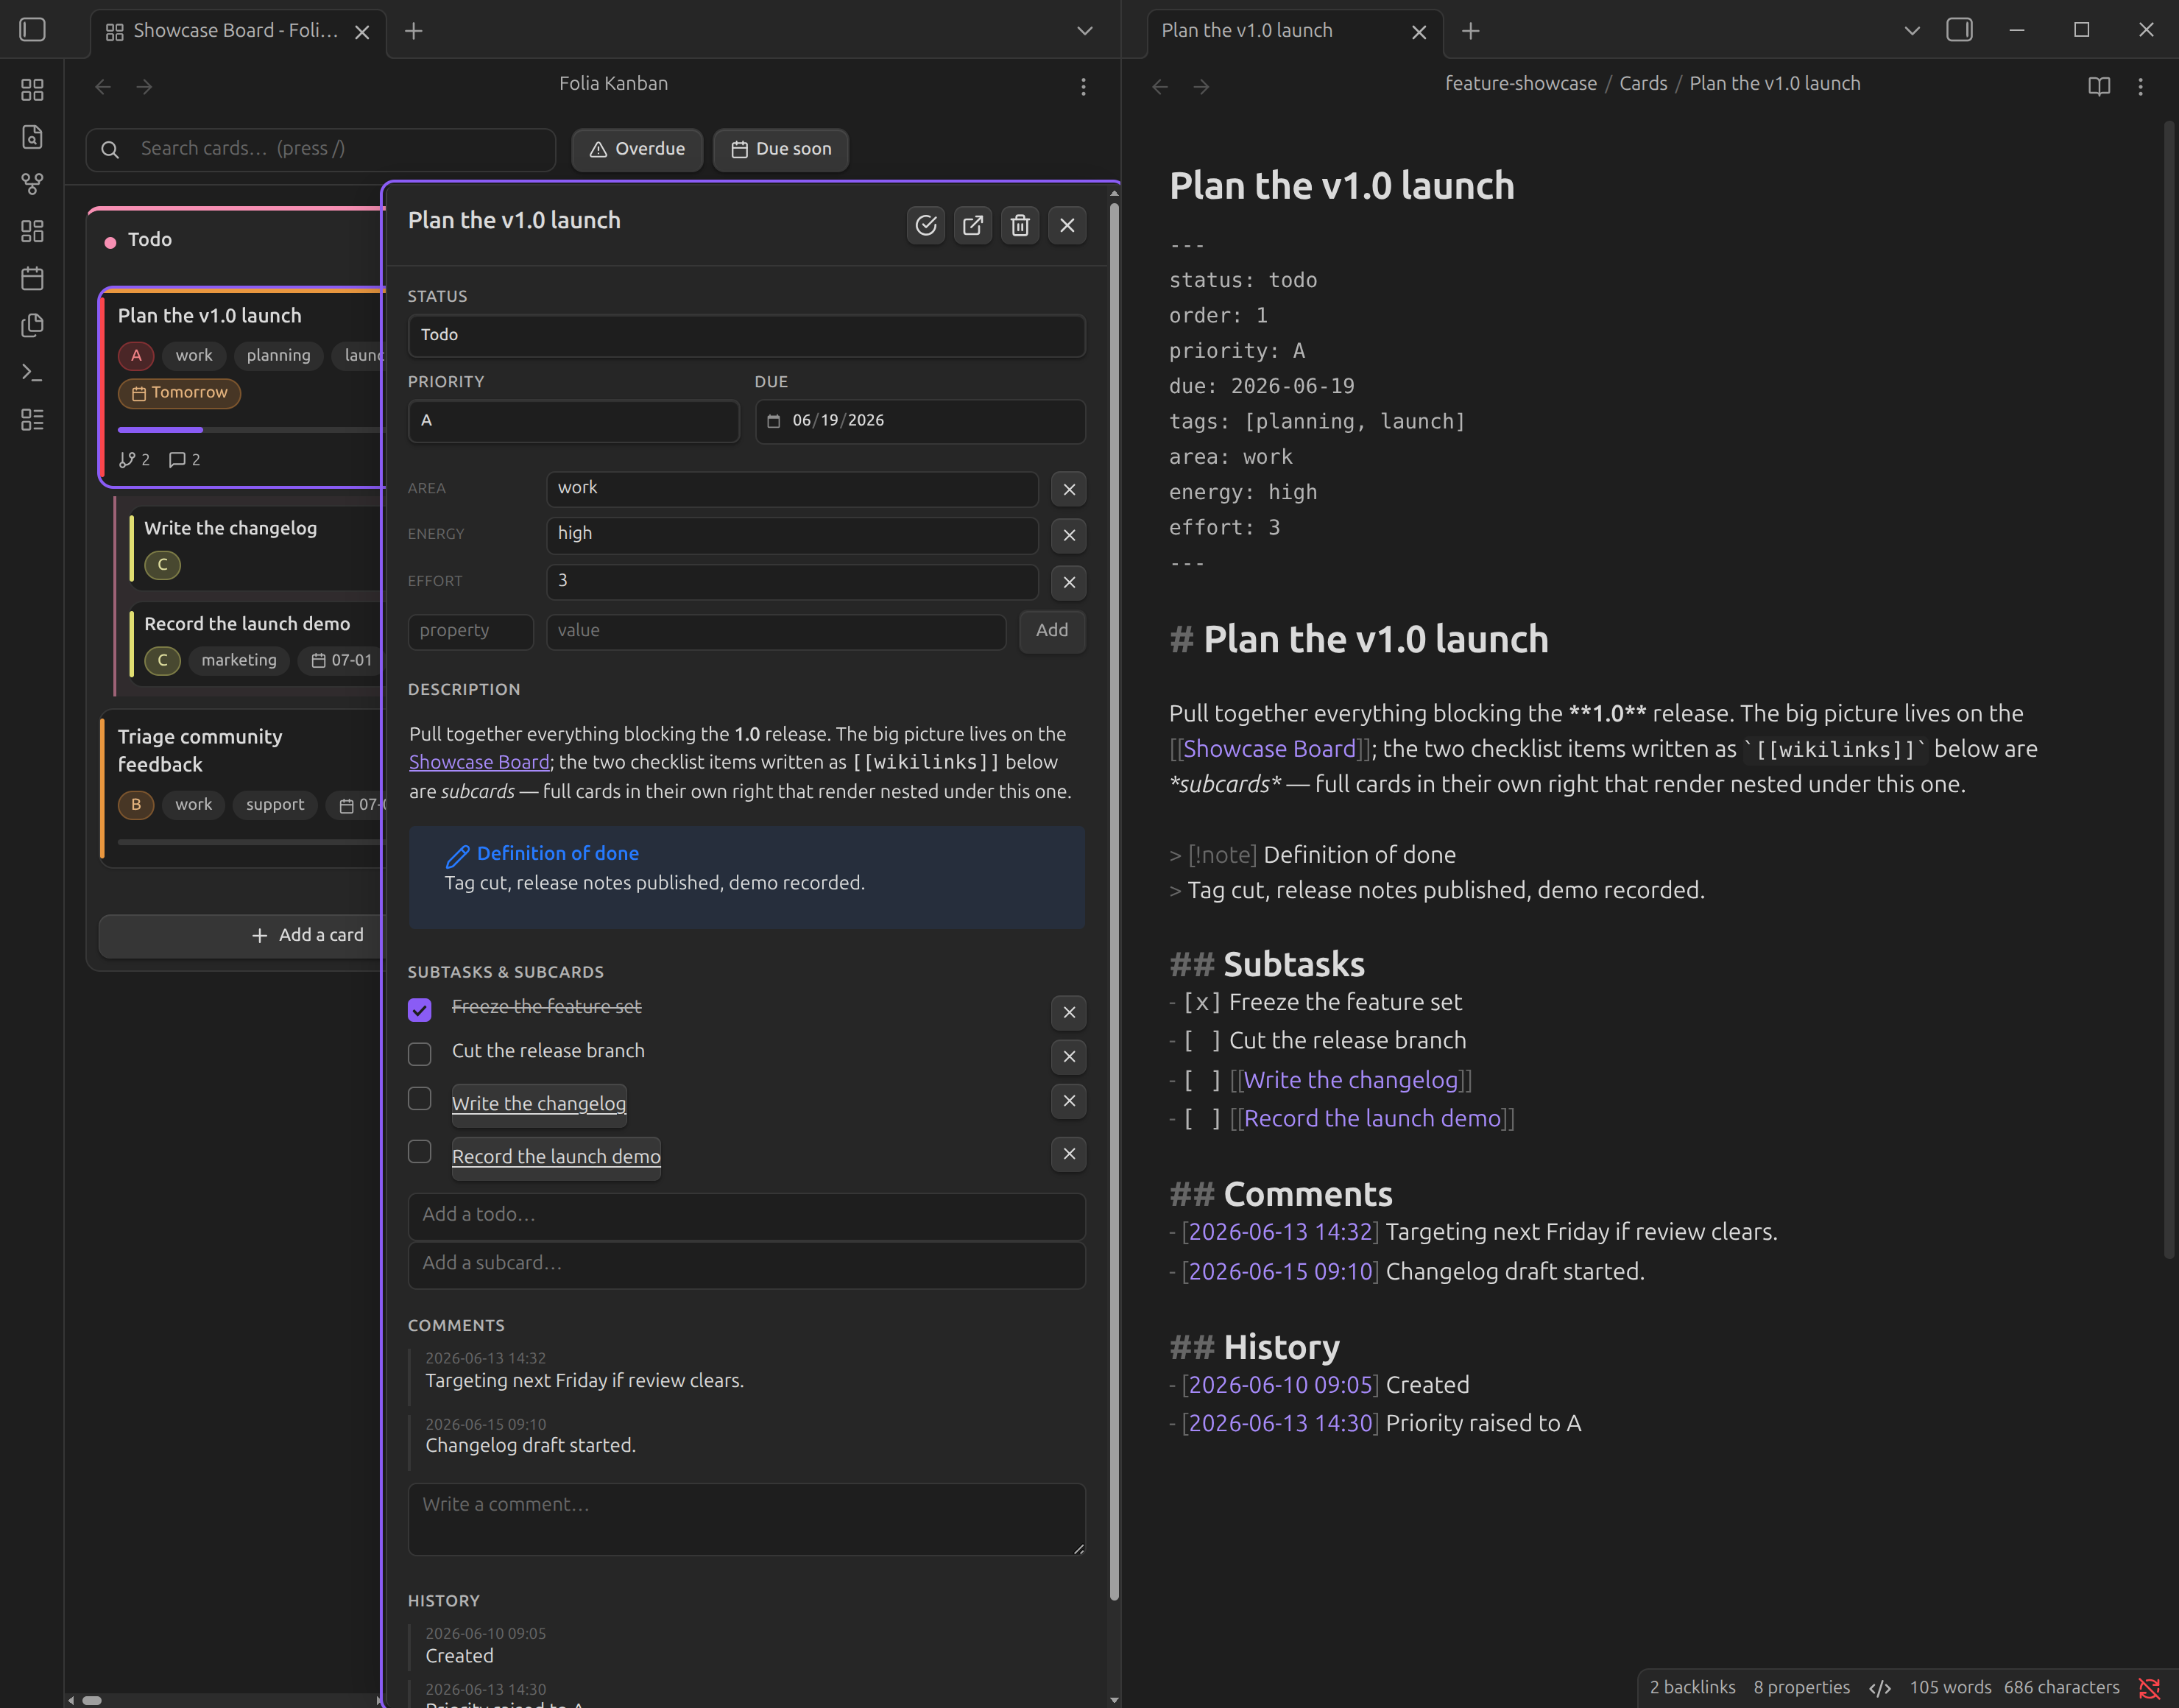Viewport: 2179px width, 1708px height.
Task: Open the templates ribbon icon
Action: pos(32,325)
